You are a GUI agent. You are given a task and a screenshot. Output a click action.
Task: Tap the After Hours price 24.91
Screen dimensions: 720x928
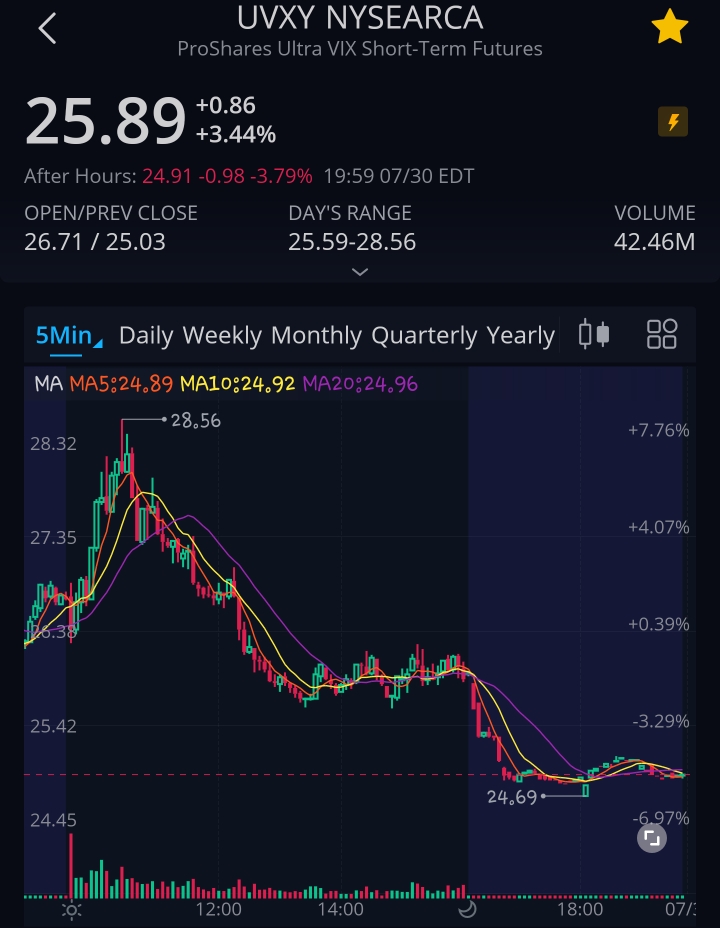pyautogui.click(x=167, y=176)
